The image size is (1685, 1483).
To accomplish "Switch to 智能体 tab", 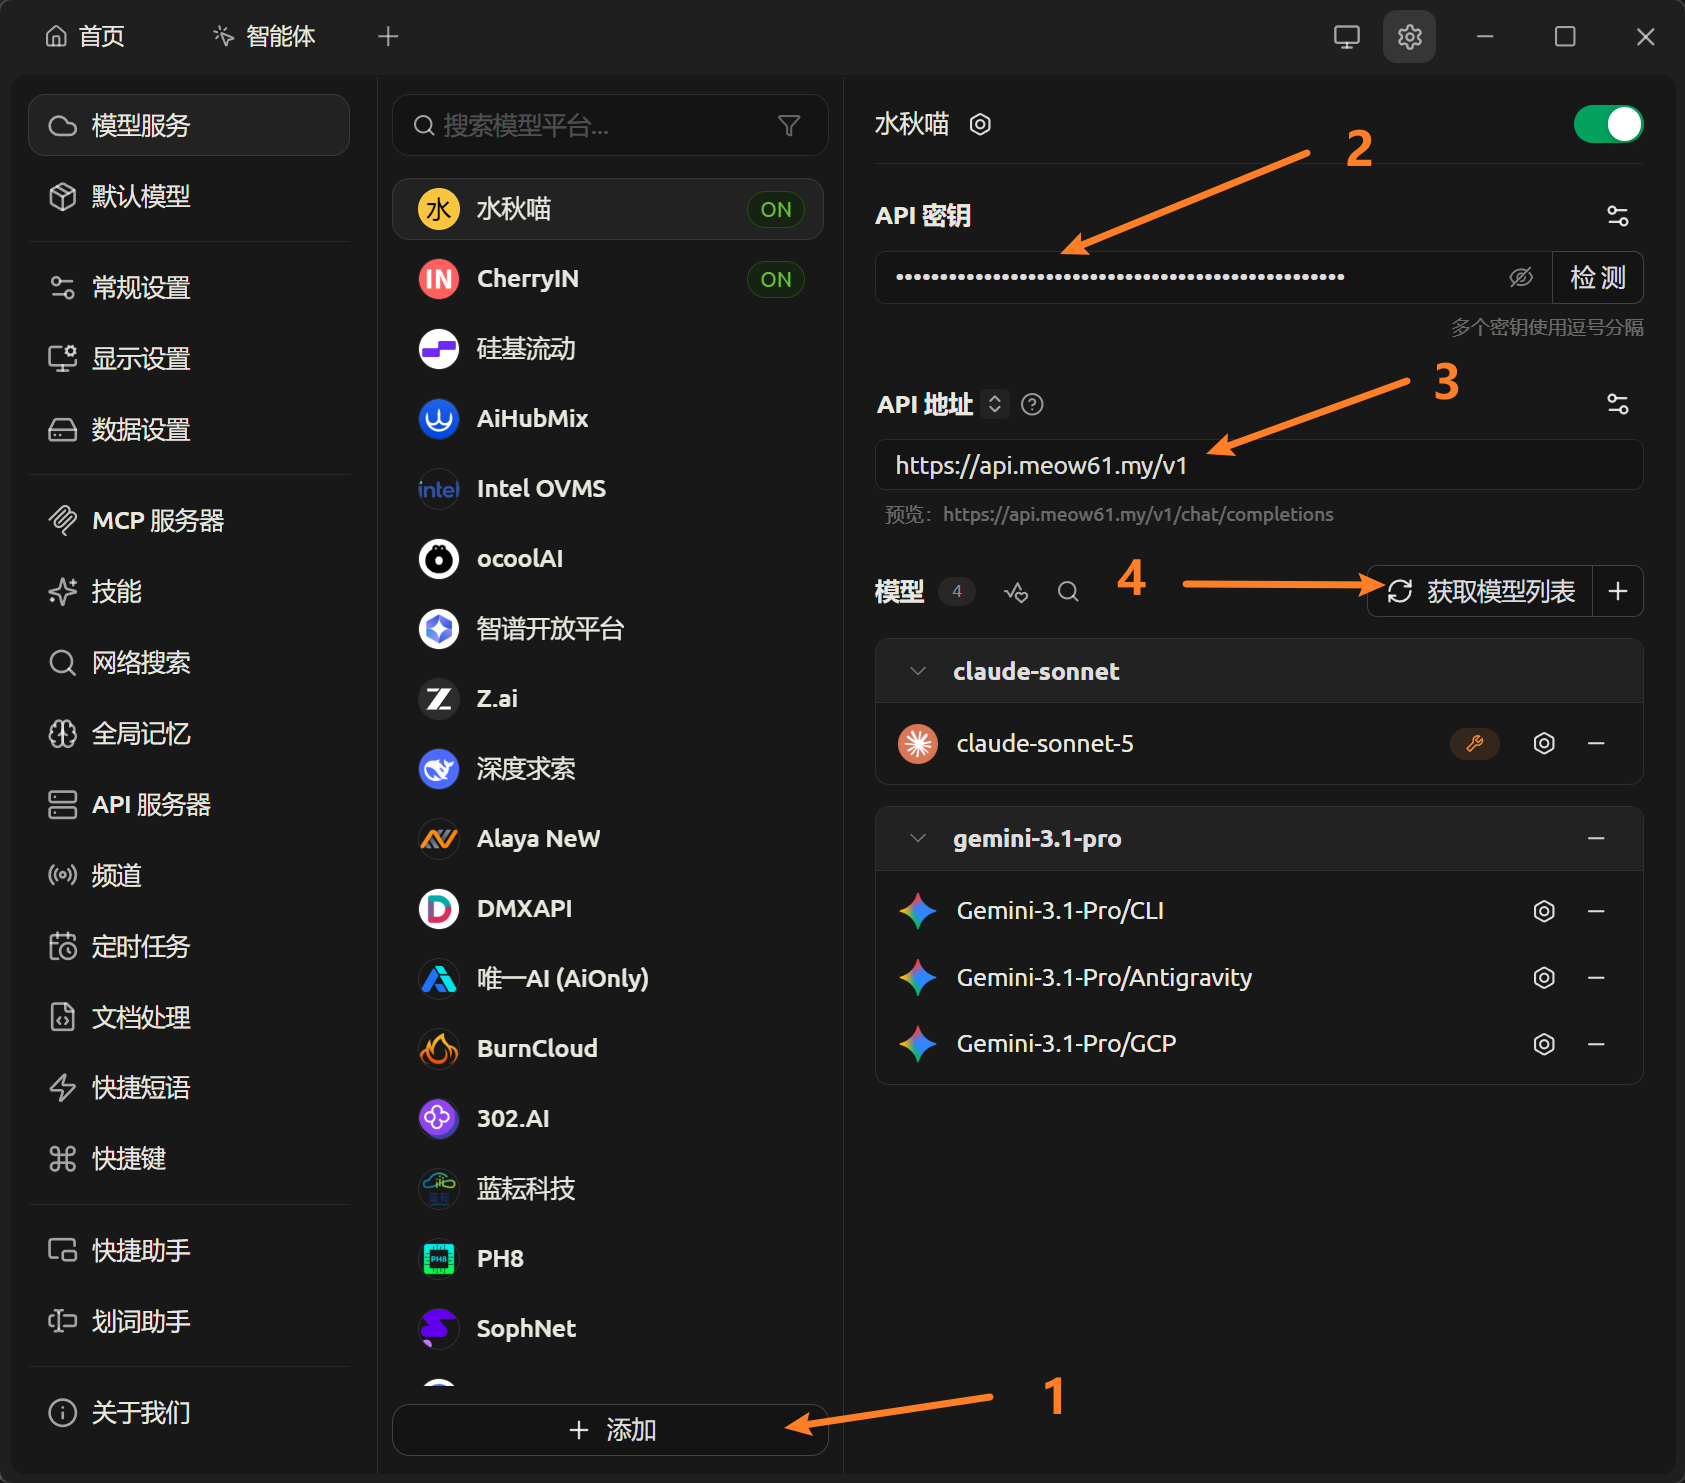I will 265,37.
